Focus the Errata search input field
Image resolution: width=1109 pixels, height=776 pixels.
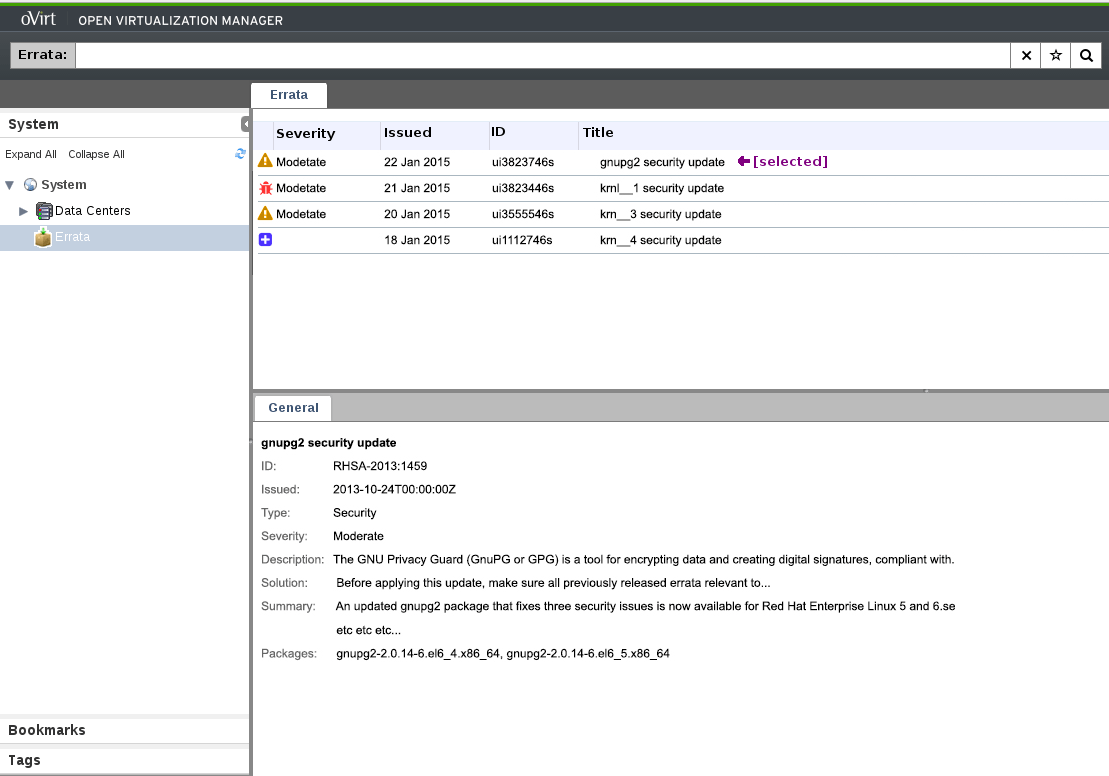pos(542,56)
